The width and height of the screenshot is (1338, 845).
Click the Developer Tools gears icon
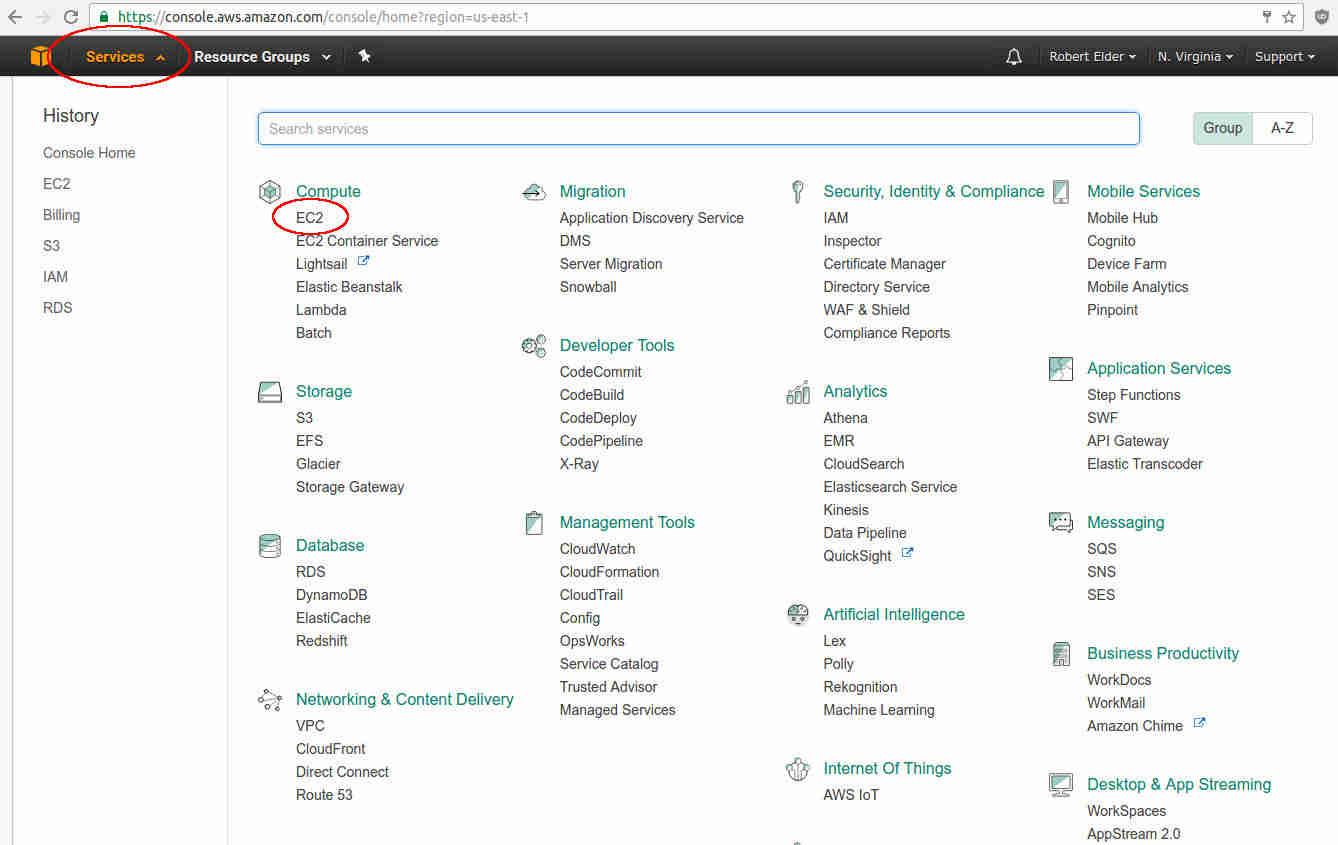(x=534, y=345)
